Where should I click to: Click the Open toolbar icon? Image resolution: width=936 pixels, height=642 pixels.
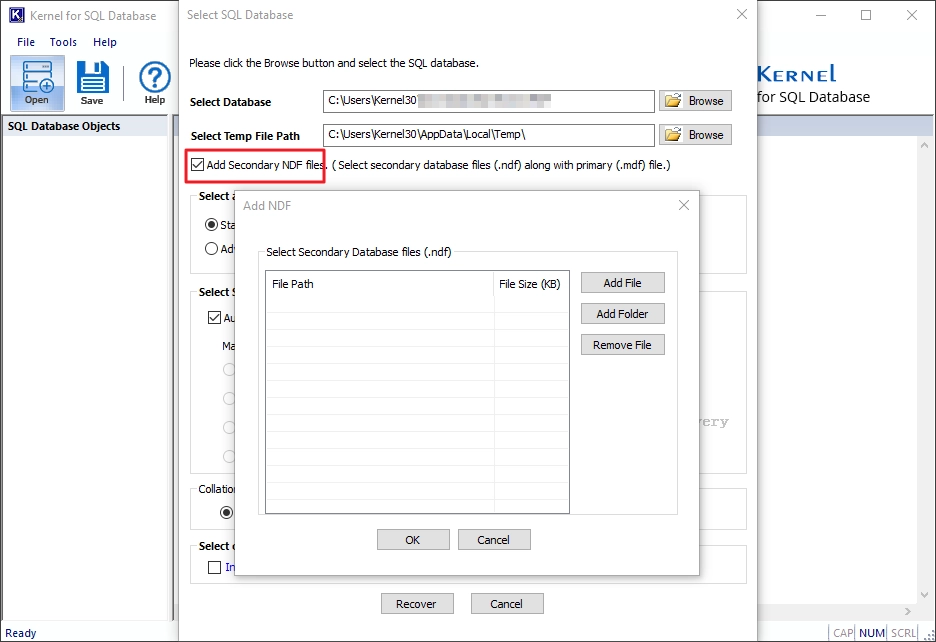37,83
